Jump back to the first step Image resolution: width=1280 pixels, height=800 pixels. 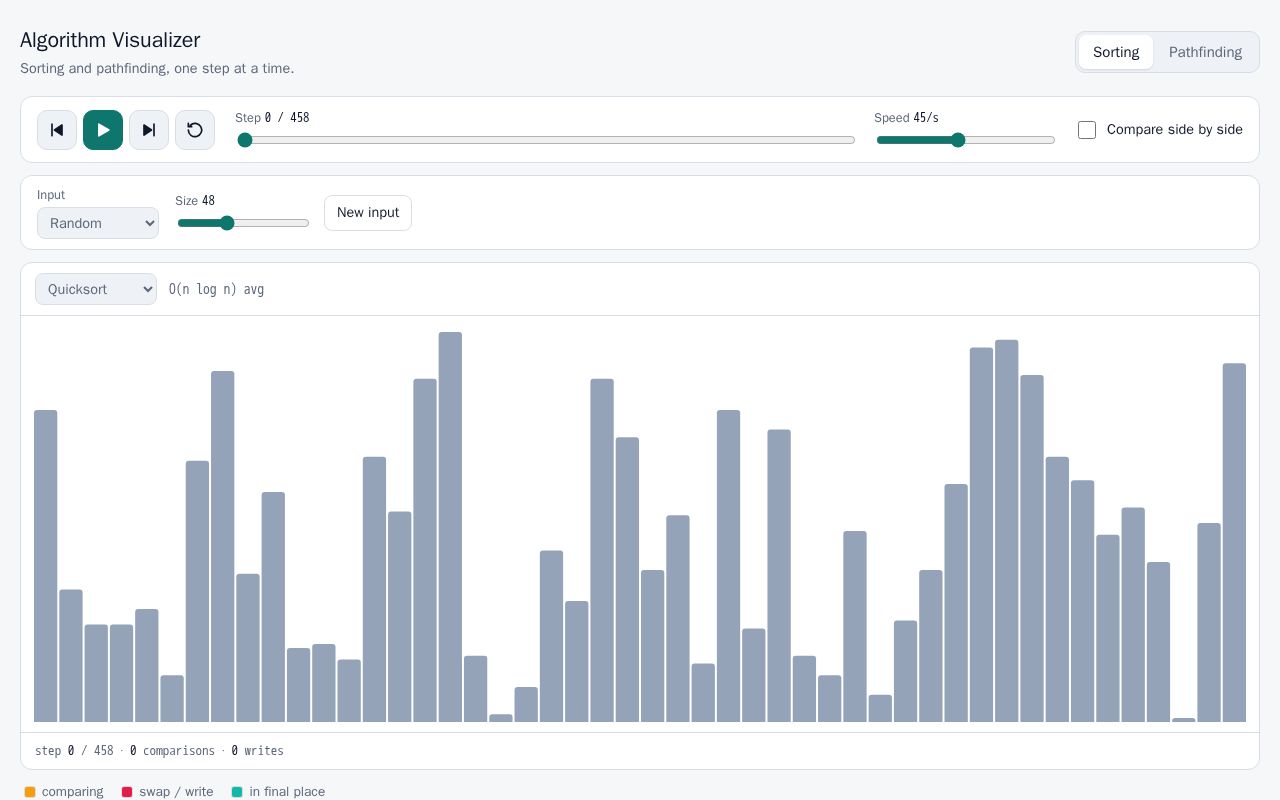(x=57, y=130)
